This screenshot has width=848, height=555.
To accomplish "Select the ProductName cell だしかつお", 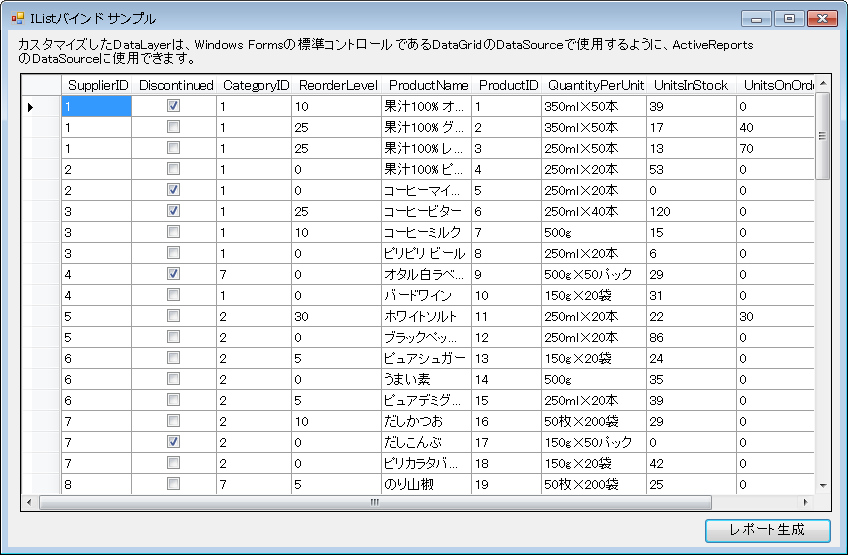I will point(426,421).
